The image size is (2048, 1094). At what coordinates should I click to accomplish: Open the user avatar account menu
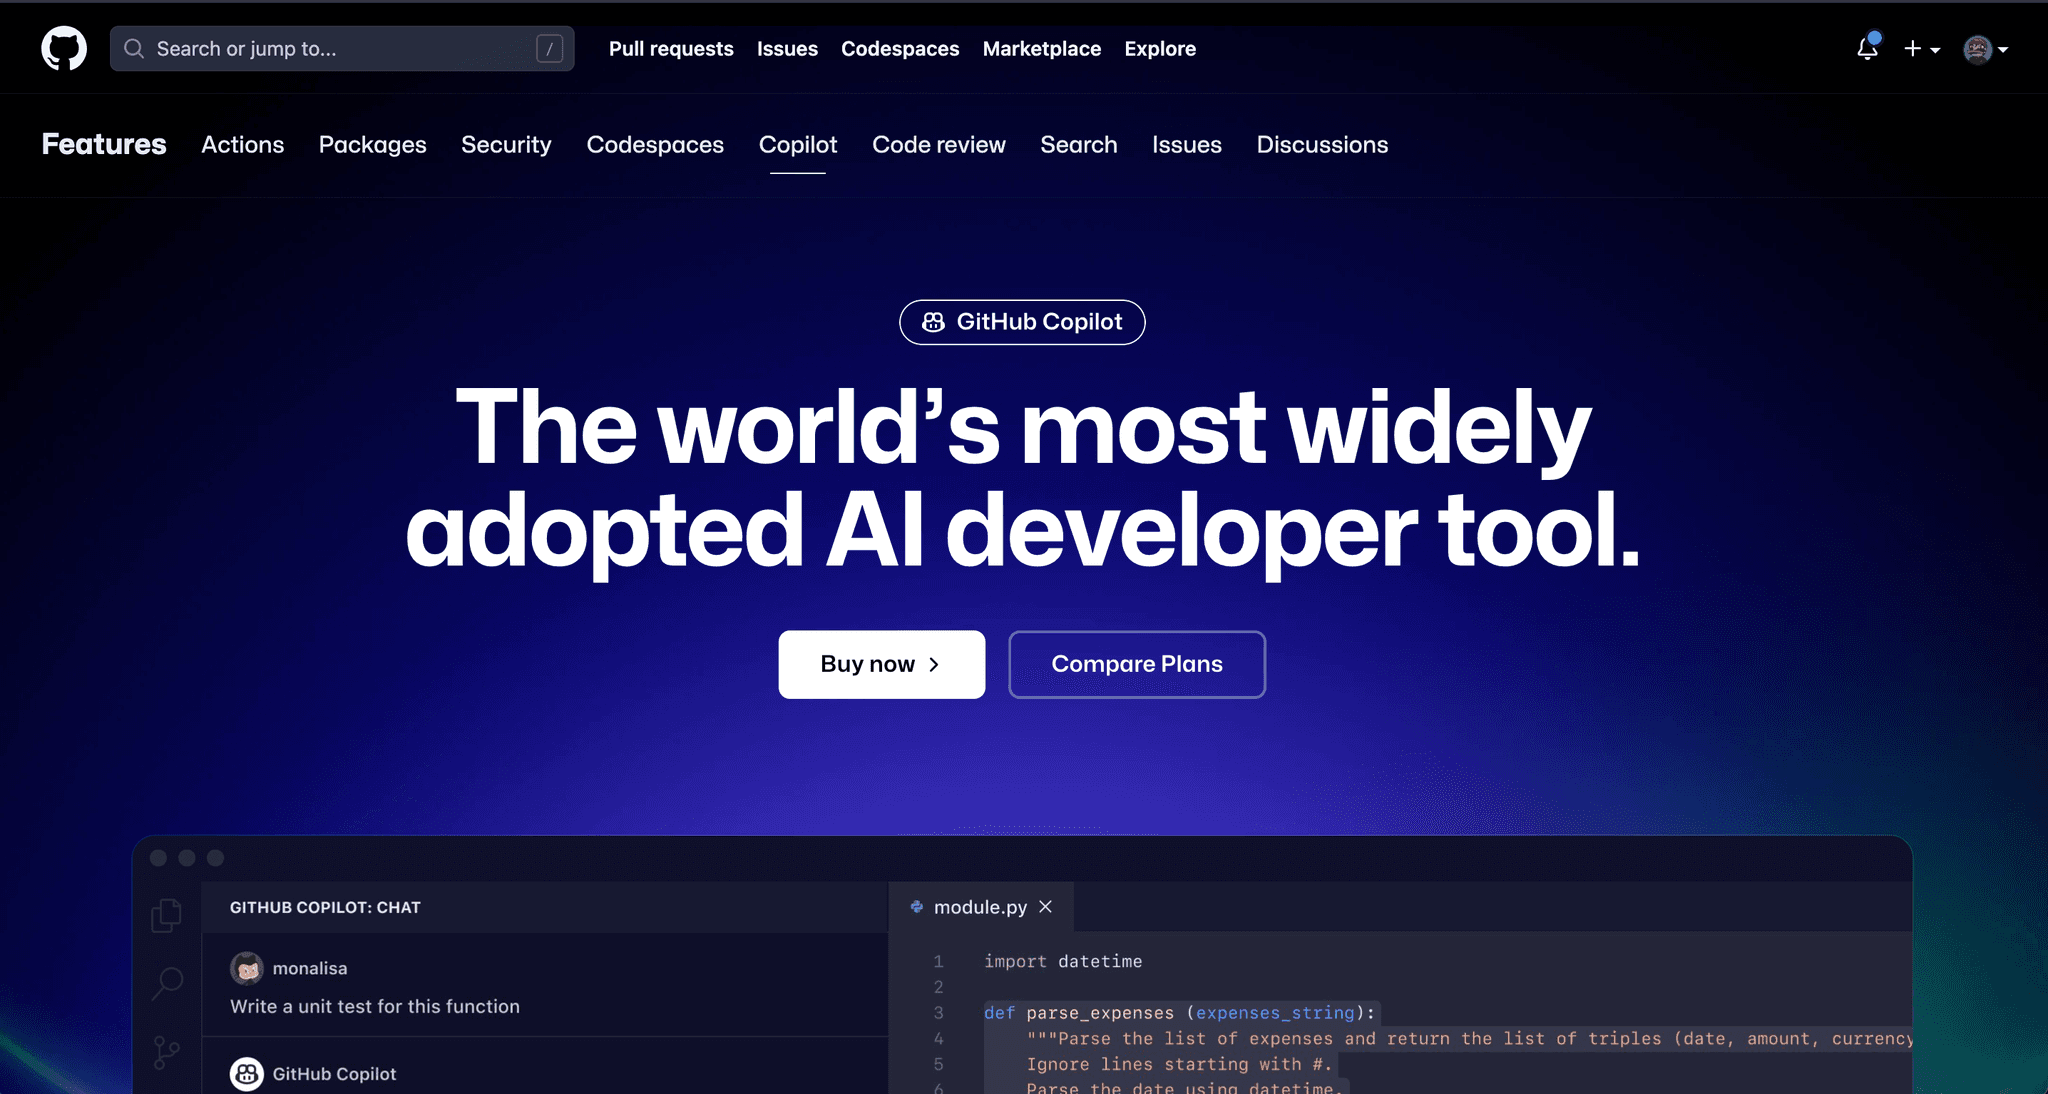click(x=1986, y=49)
